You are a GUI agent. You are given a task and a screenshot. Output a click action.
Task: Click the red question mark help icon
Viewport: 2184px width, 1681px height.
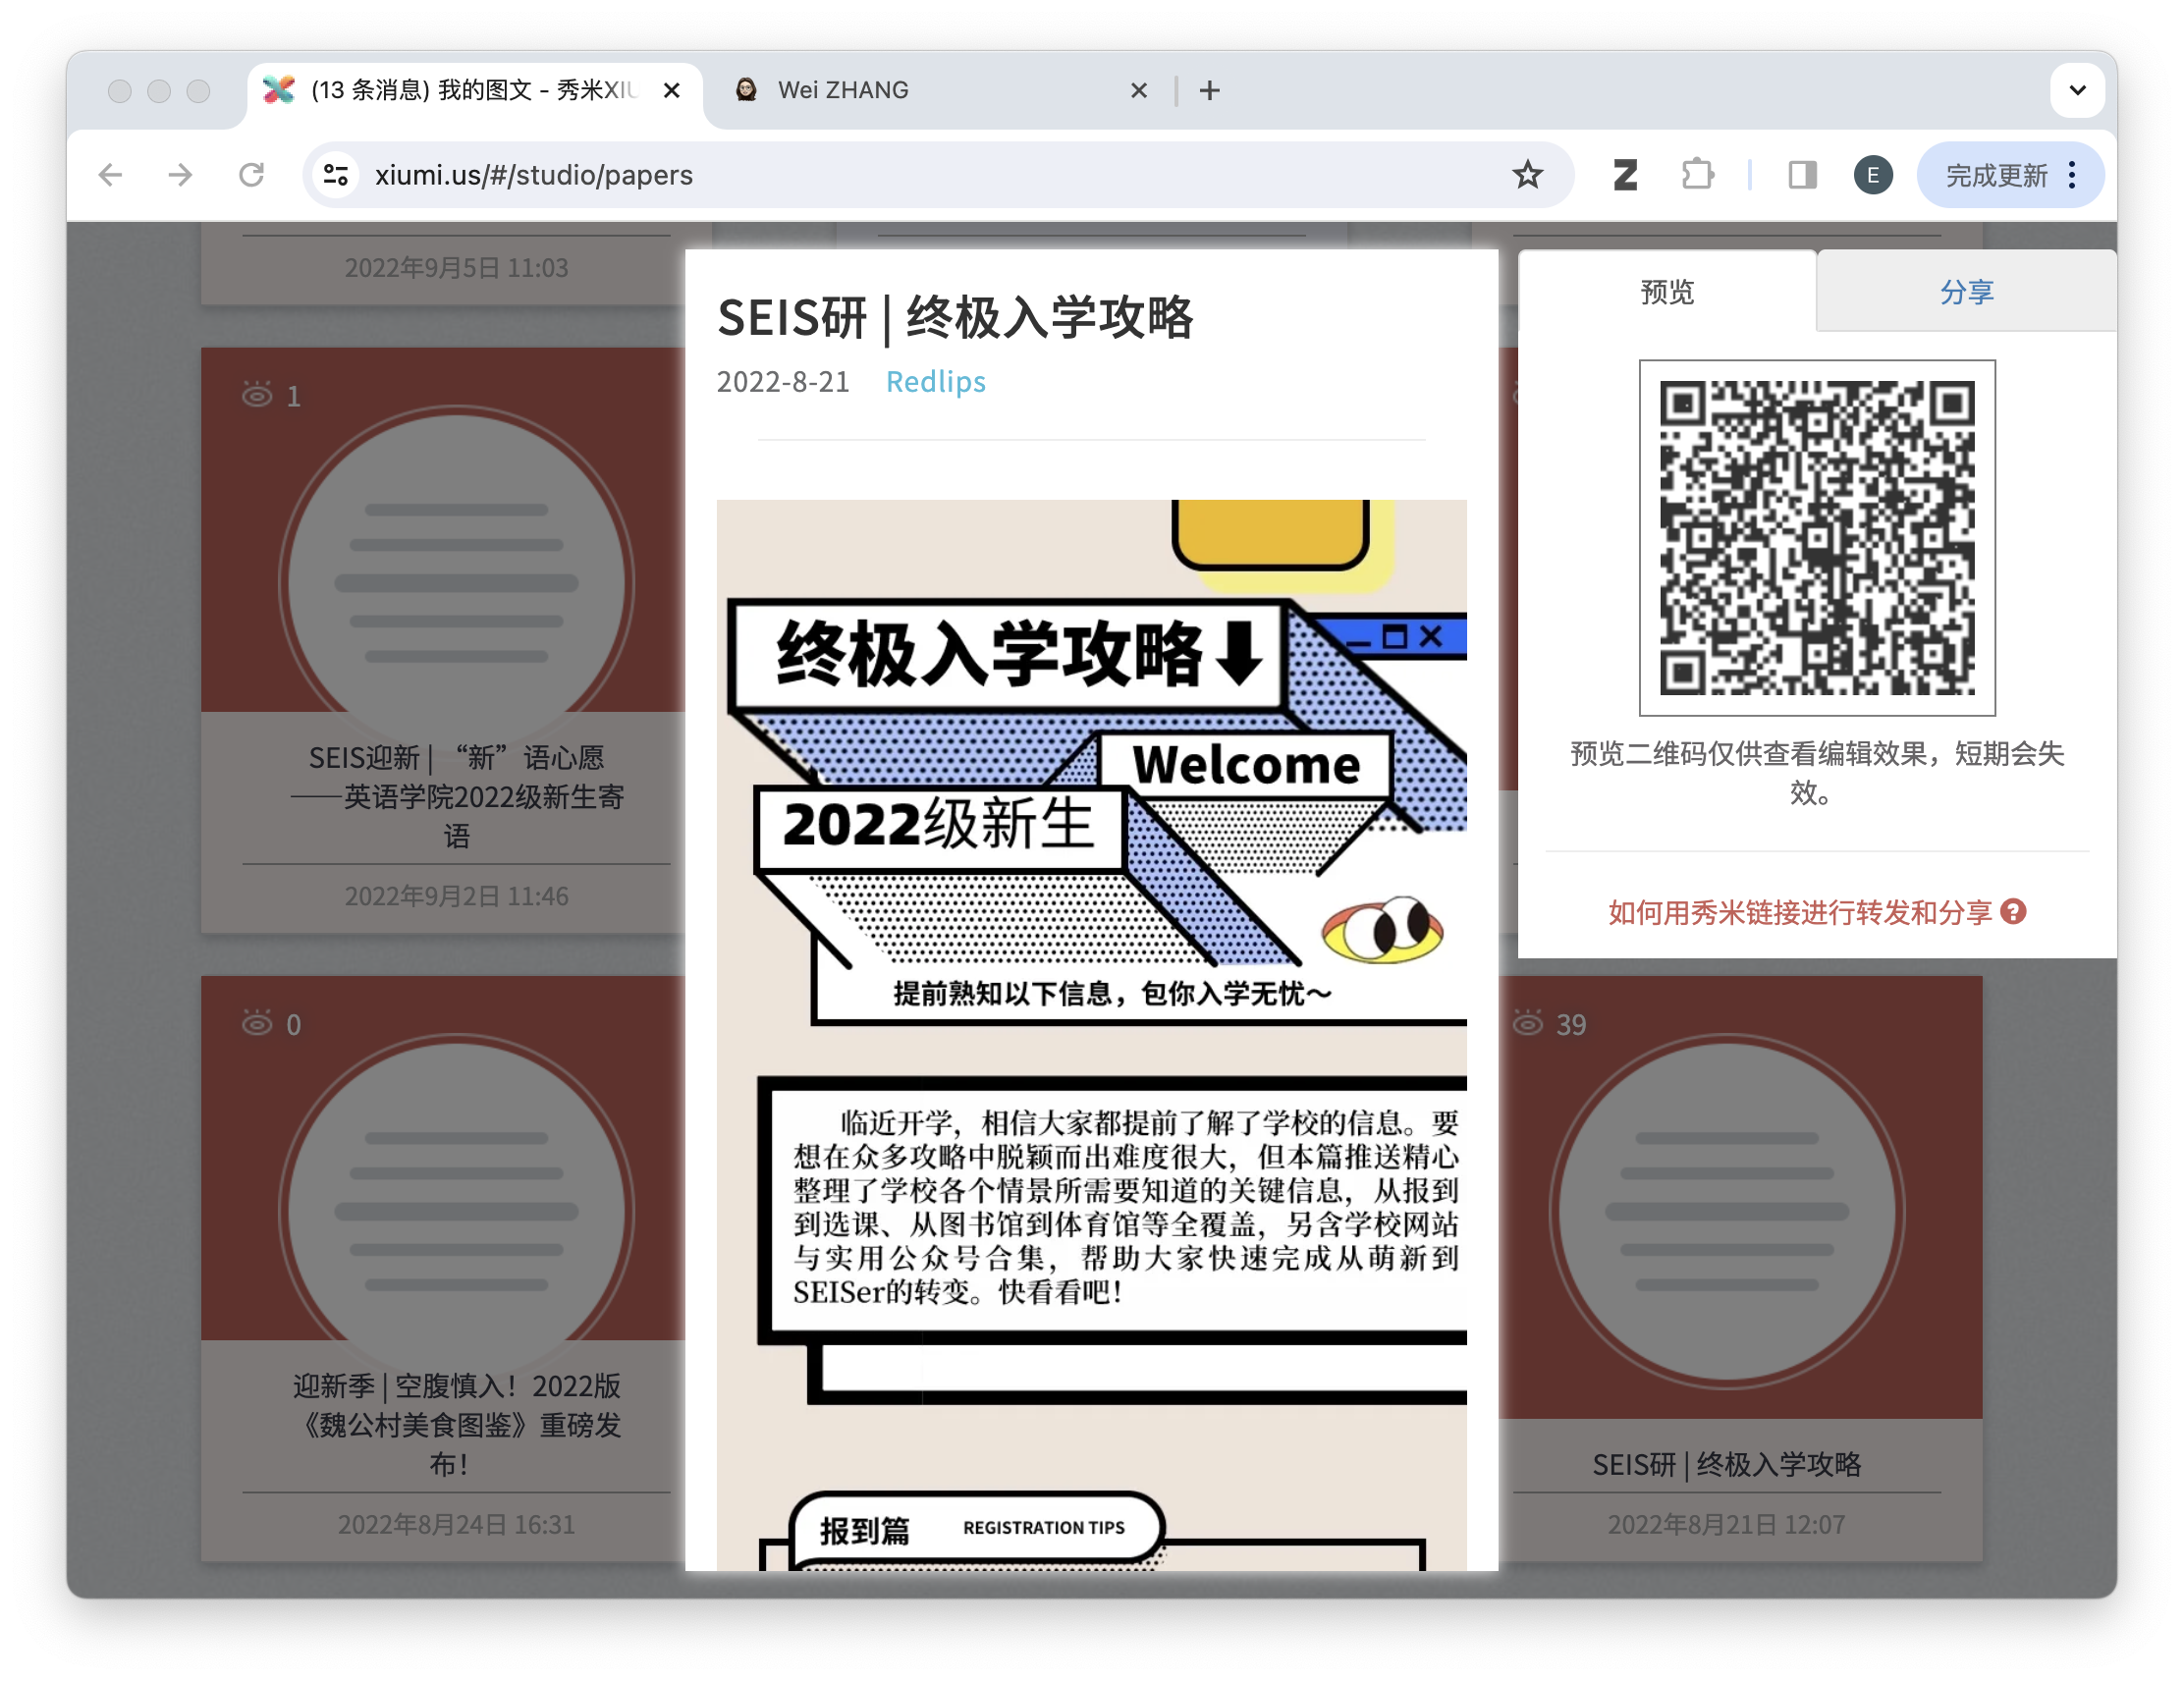2013,911
